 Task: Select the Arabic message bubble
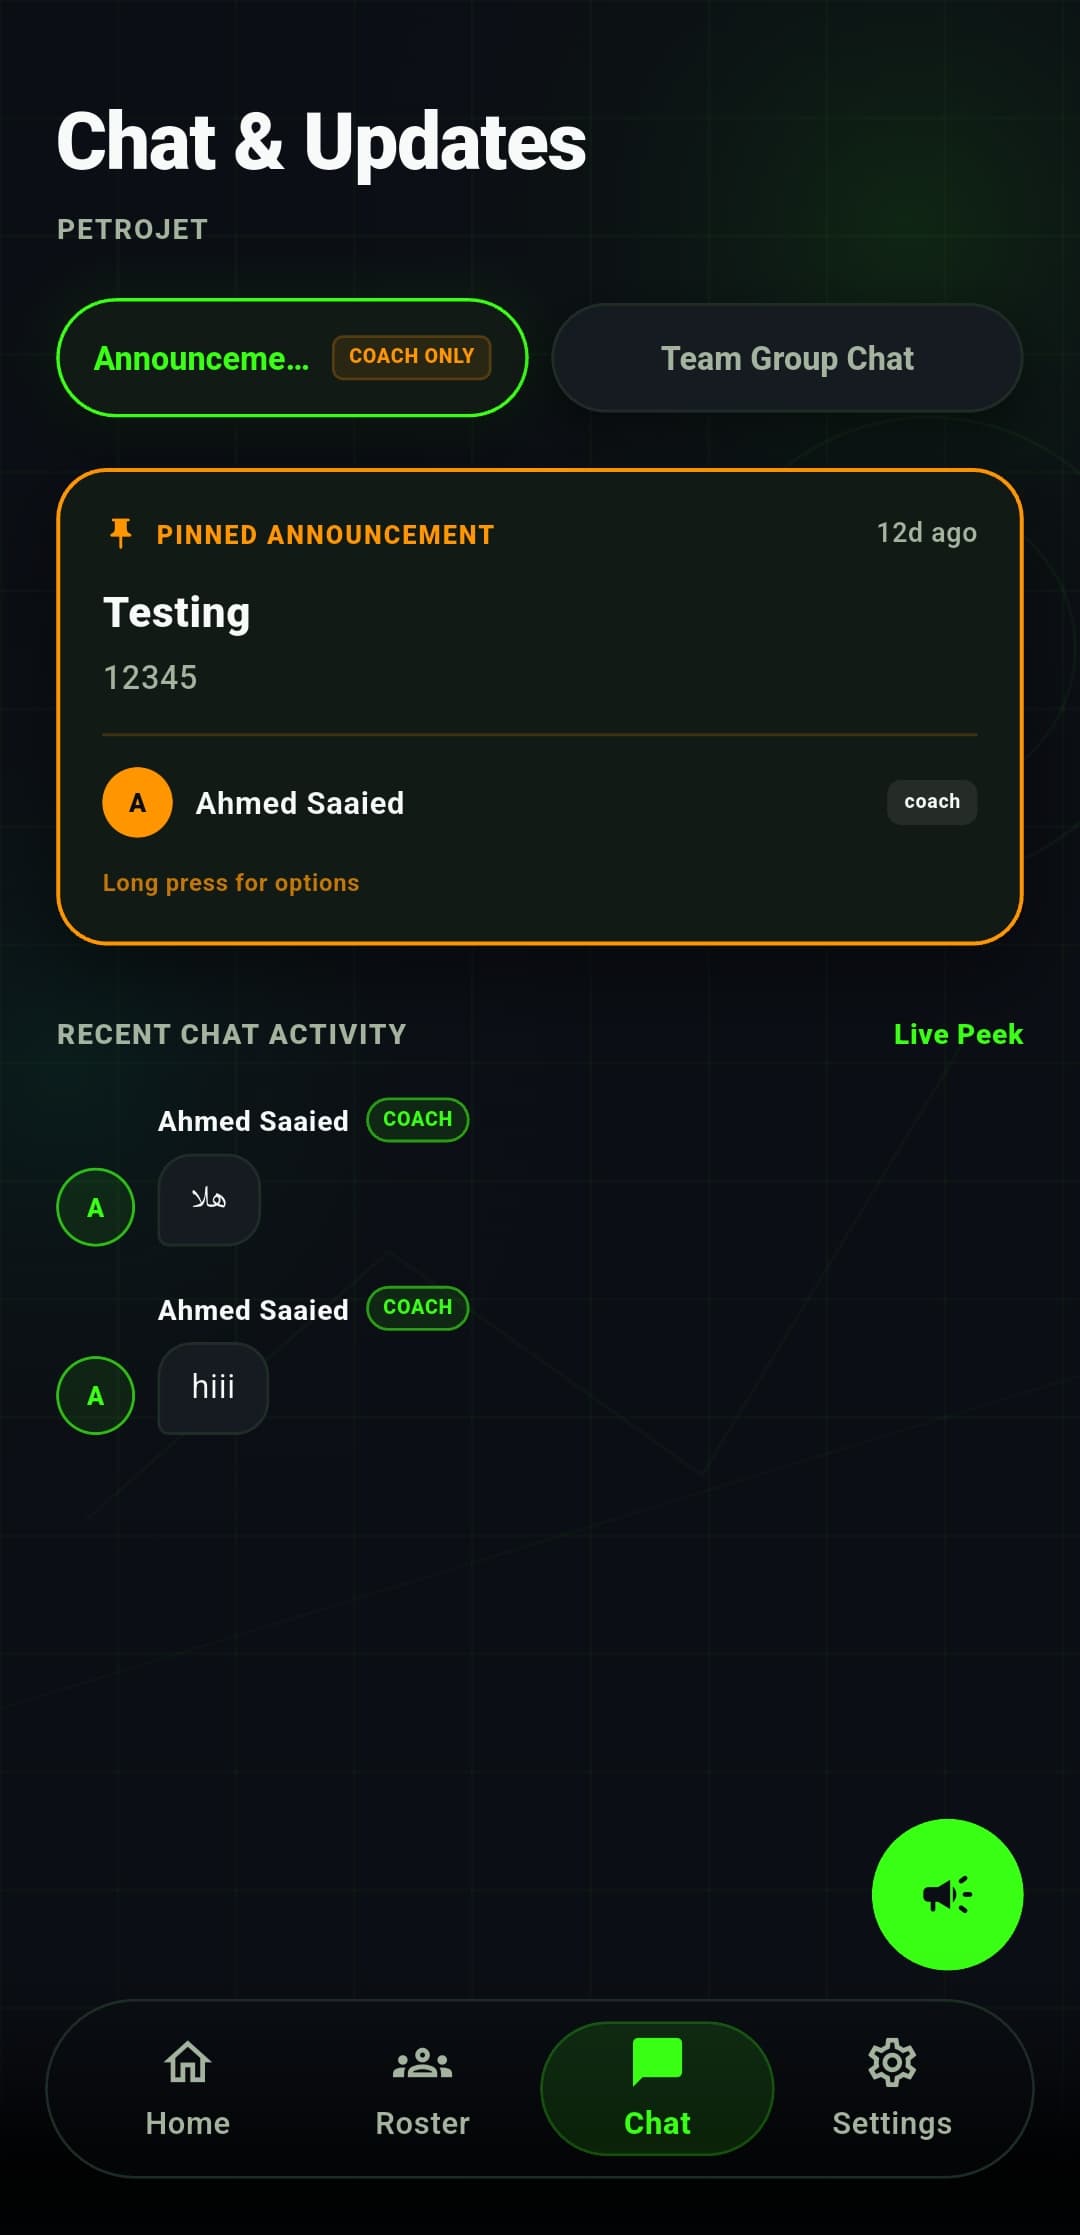pyautogui.click(x=209, y=1200)
